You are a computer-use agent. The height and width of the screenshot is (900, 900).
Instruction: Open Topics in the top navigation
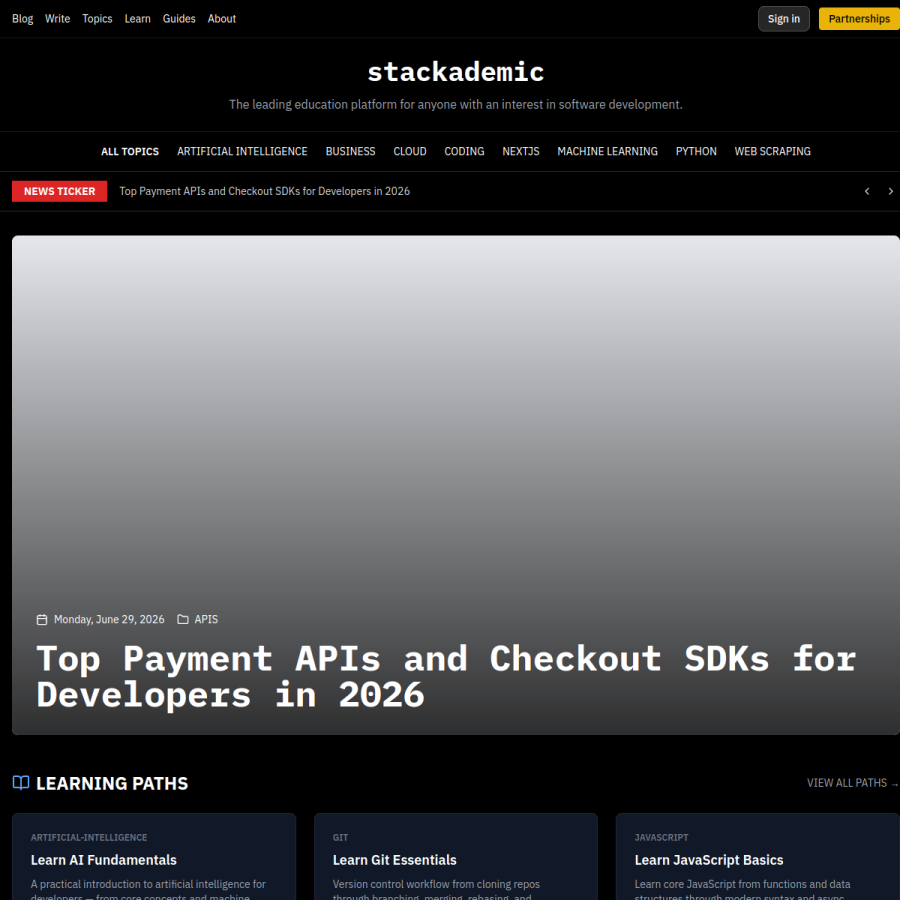pyautogui.click(x=97, y=19)
